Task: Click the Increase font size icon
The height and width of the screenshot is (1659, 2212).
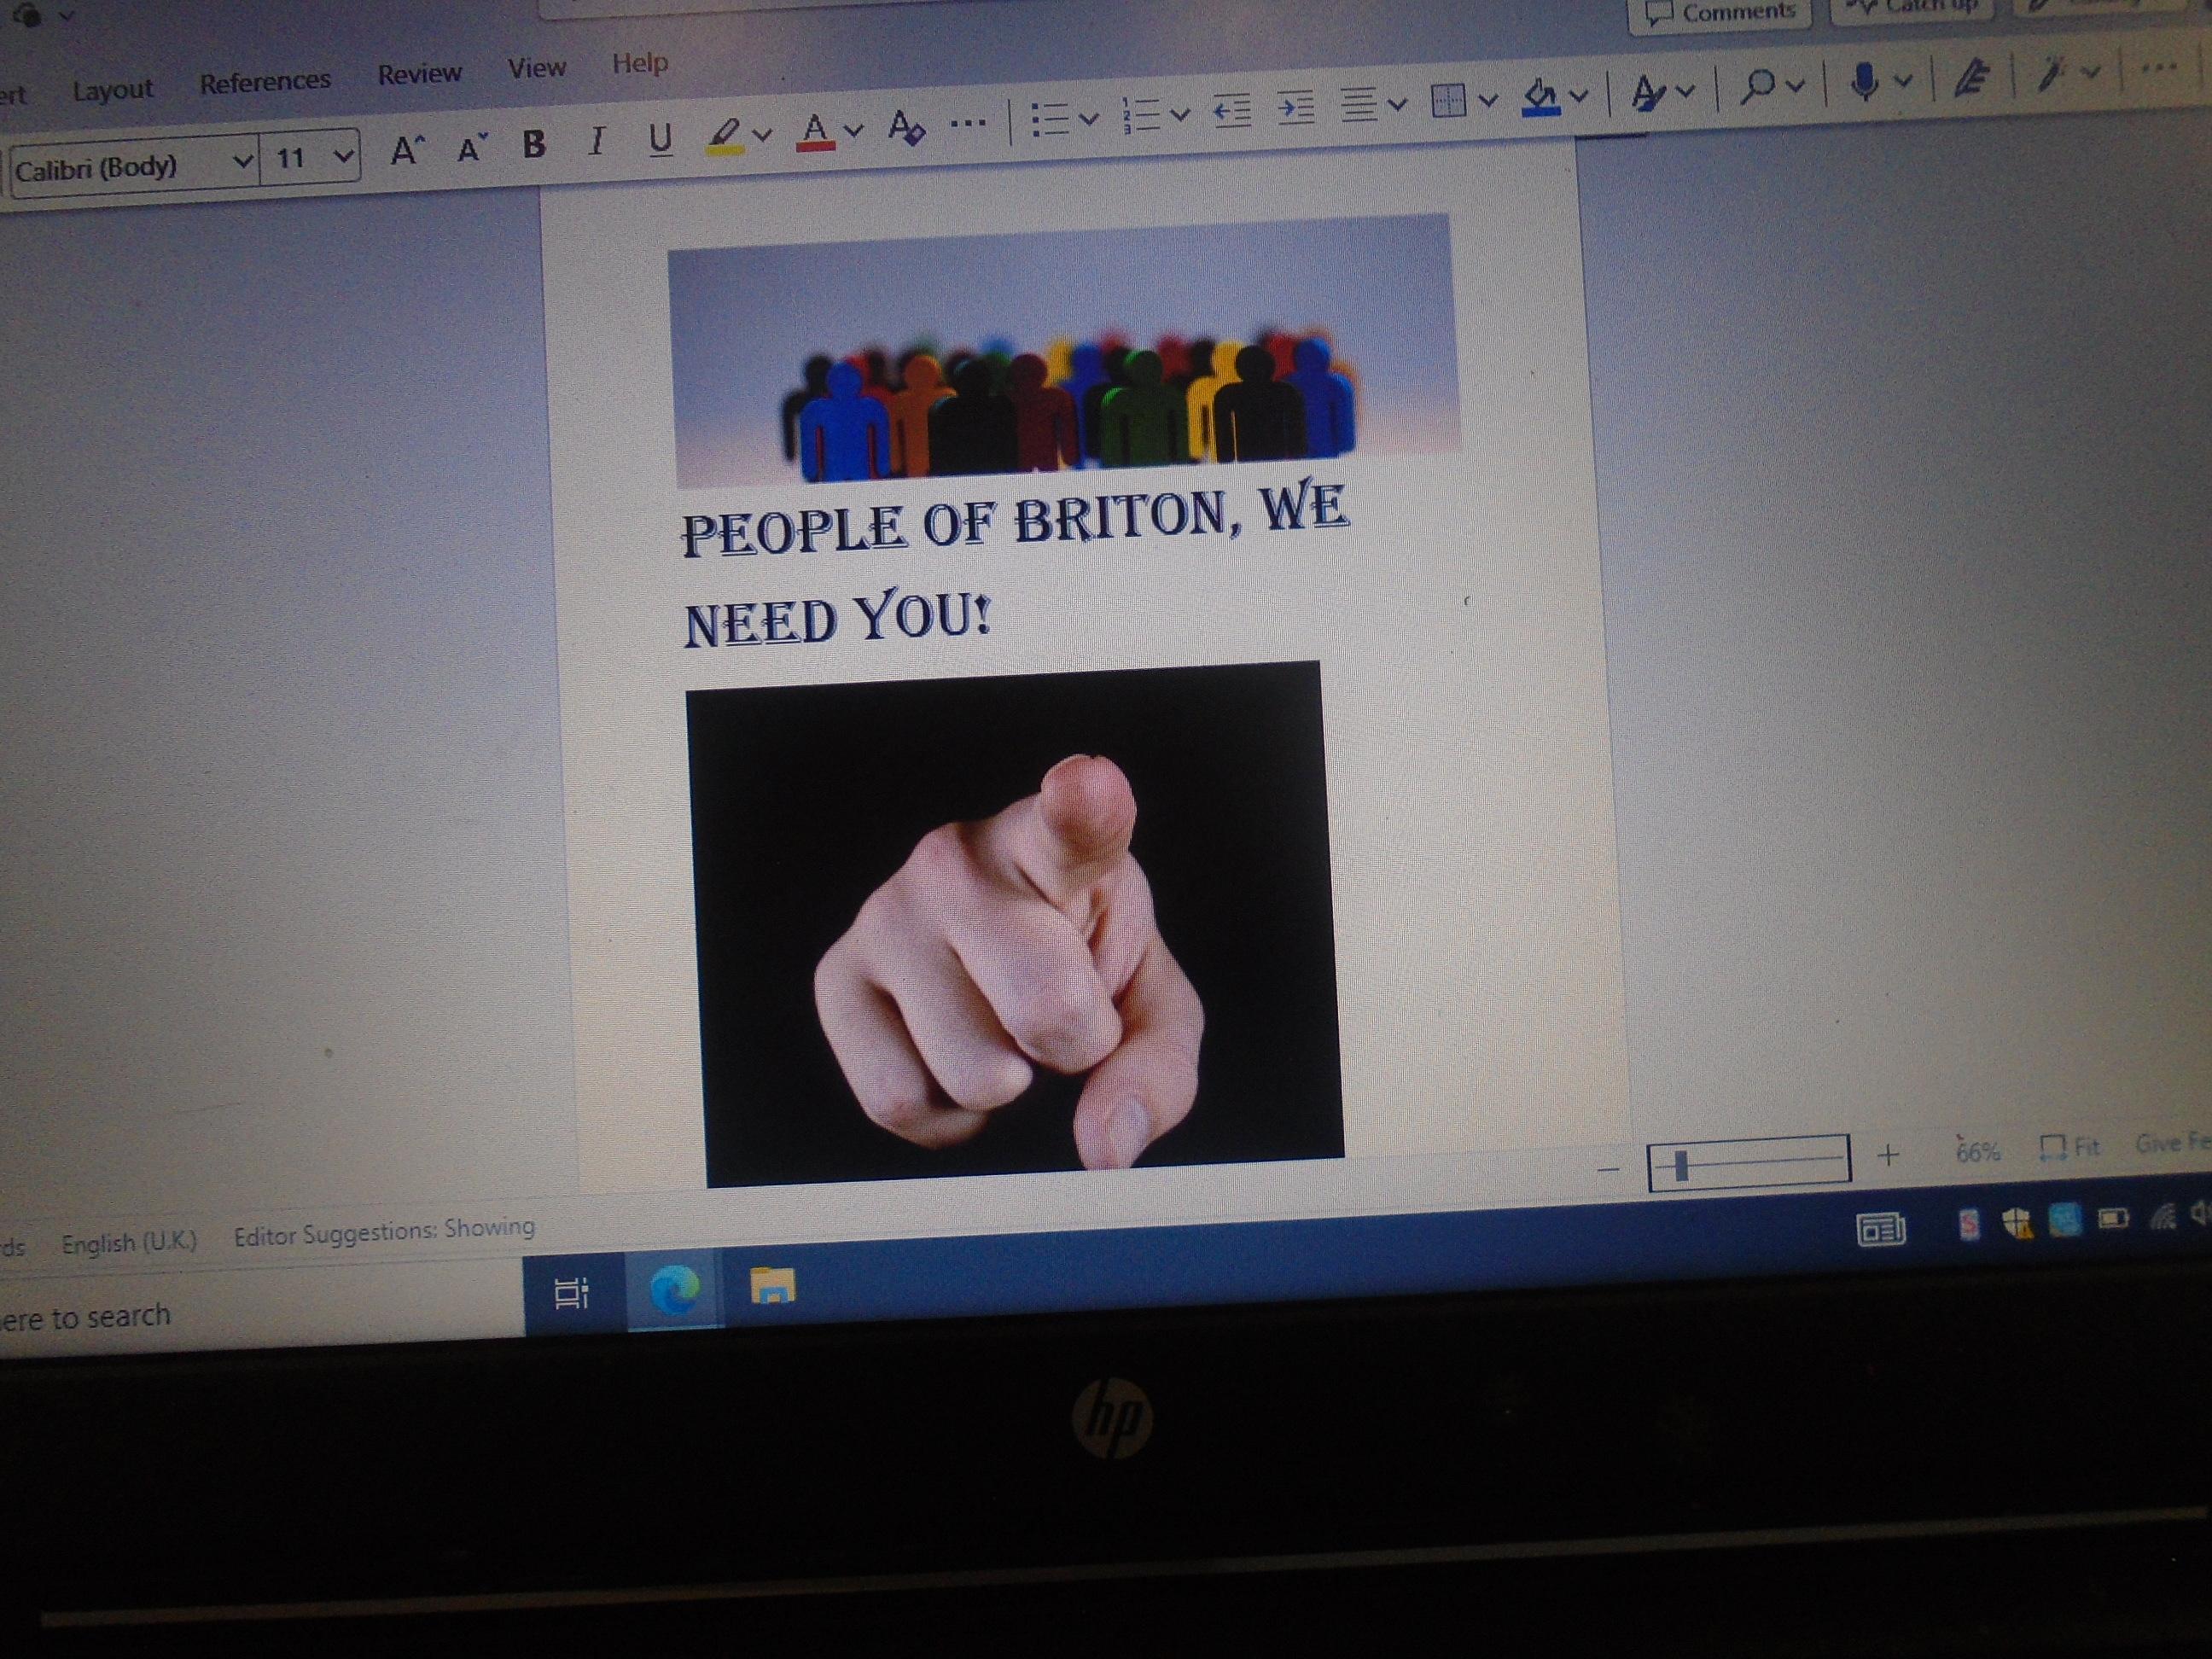Action: point(407,151)
